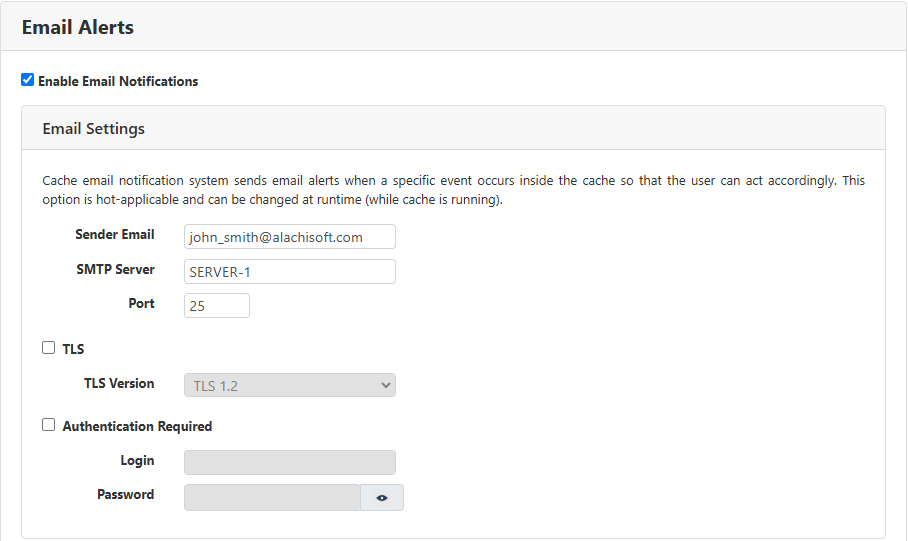Open the TLS Version dropdown
Screen dimensions: 908x541
pos(290,385)
